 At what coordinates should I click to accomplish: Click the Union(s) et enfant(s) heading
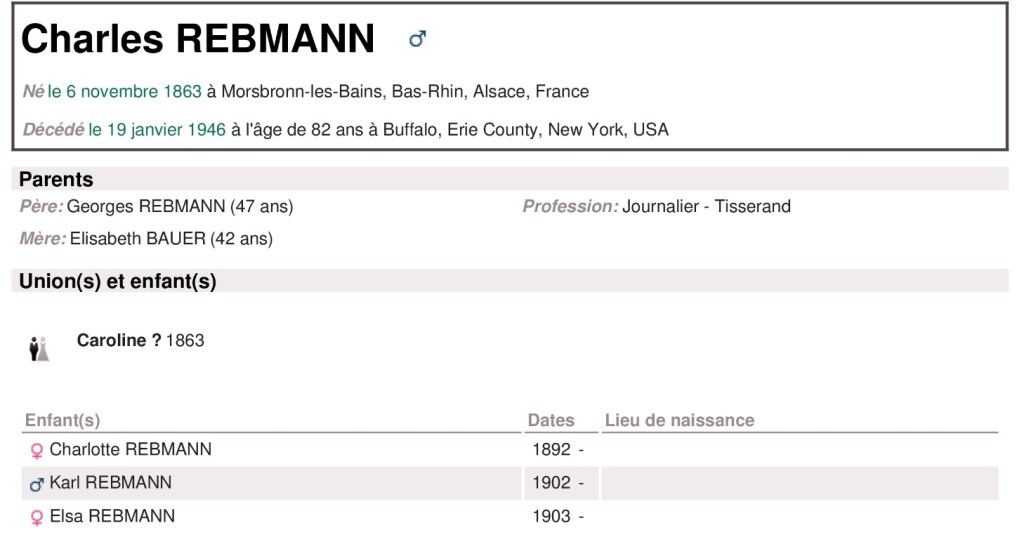117,282
